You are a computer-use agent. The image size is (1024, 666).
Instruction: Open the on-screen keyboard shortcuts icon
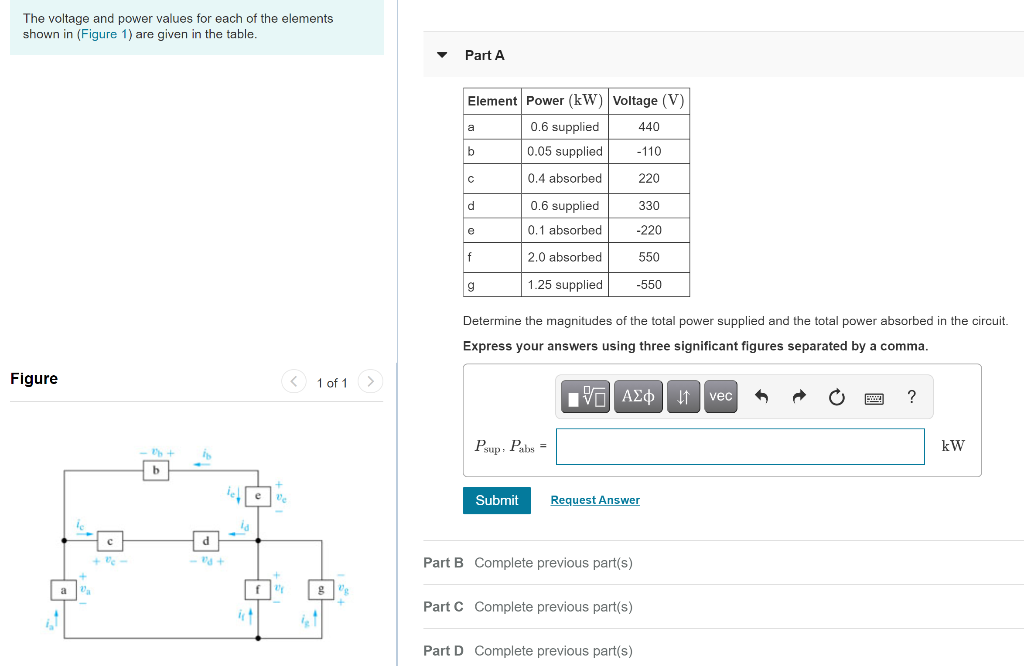click(x=873, y=397)
